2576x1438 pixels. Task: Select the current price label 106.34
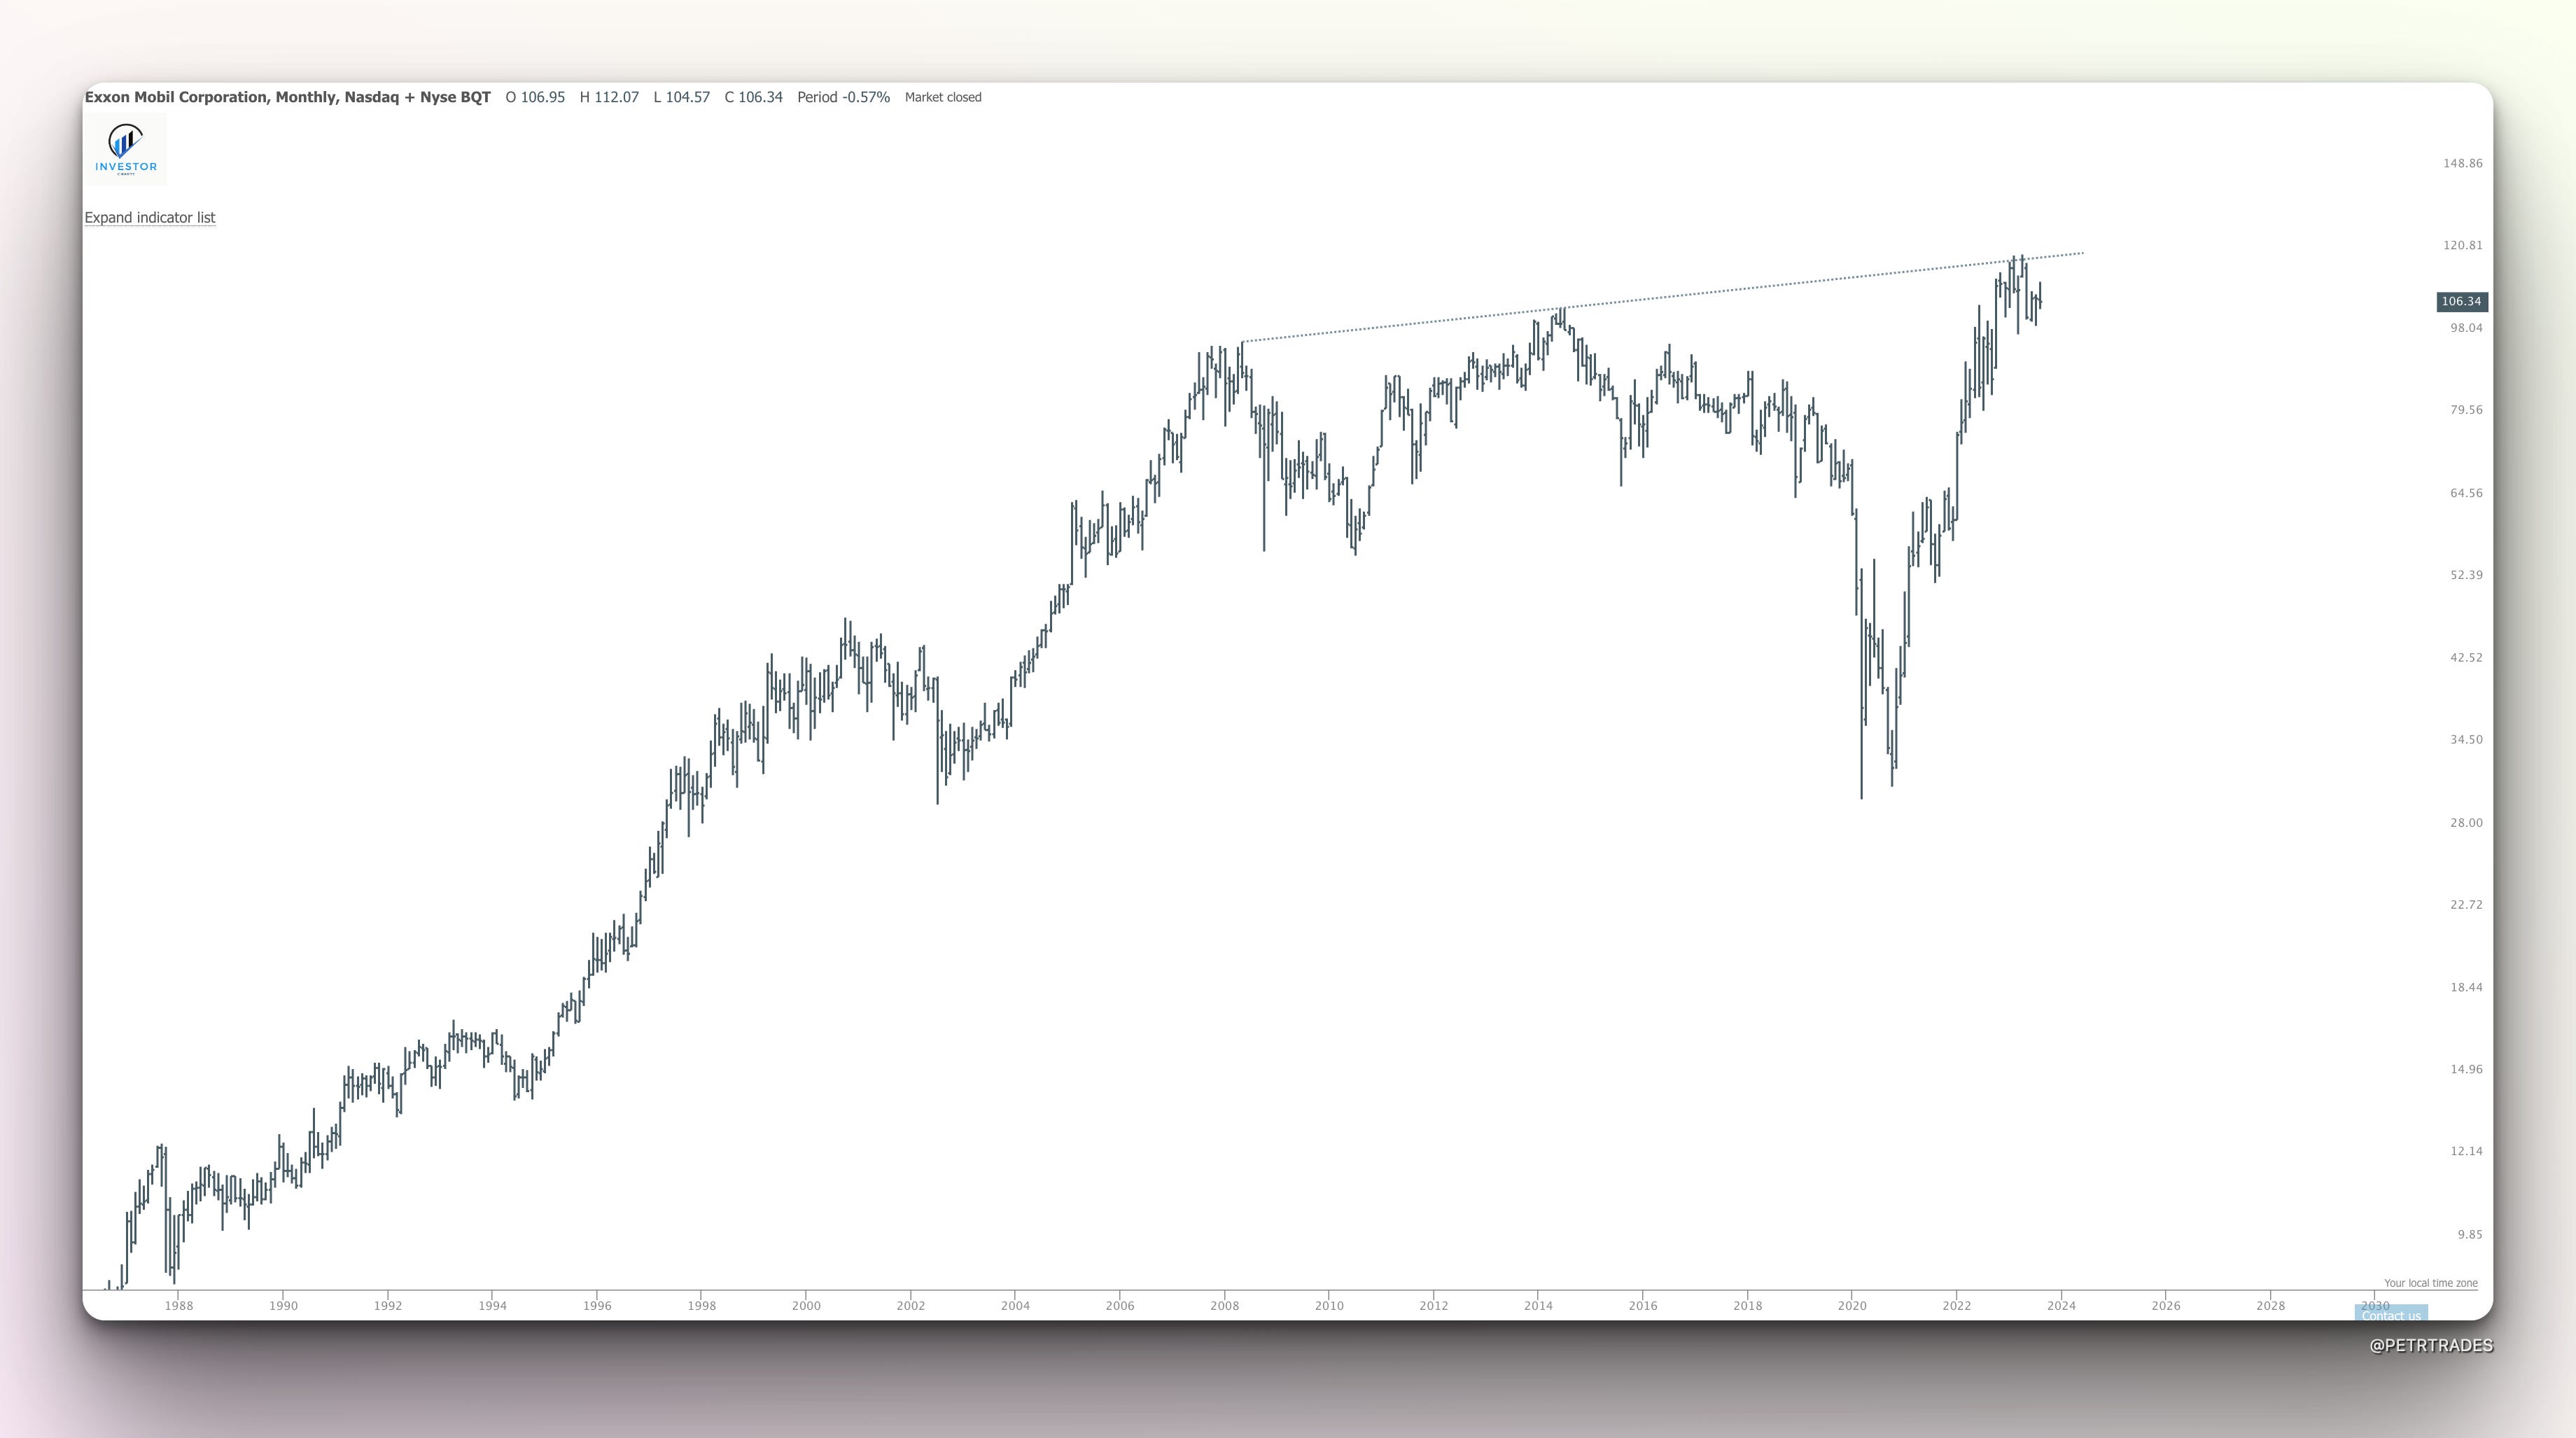click(2461, 301)
